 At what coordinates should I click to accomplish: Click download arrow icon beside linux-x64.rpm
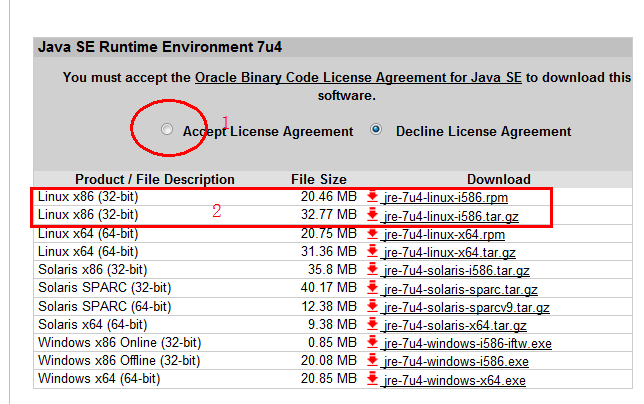coord(373,233)
